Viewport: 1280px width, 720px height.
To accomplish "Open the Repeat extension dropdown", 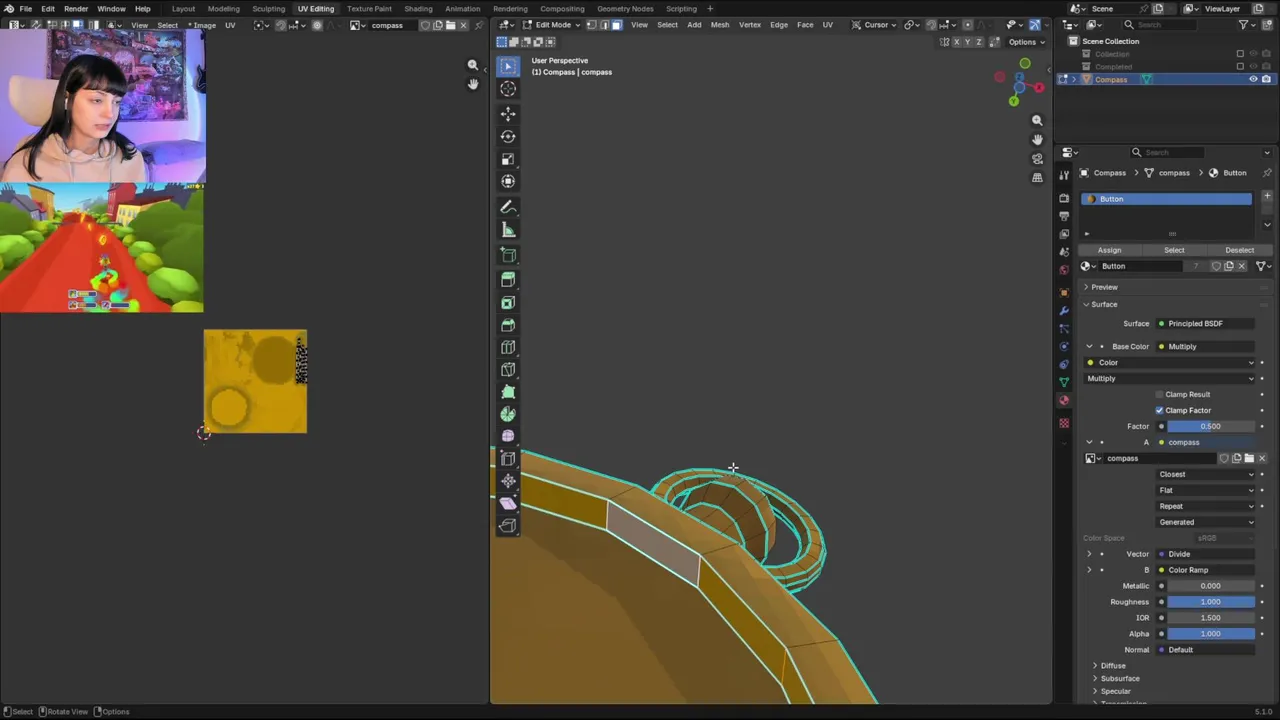I will tap(1205, 506).
